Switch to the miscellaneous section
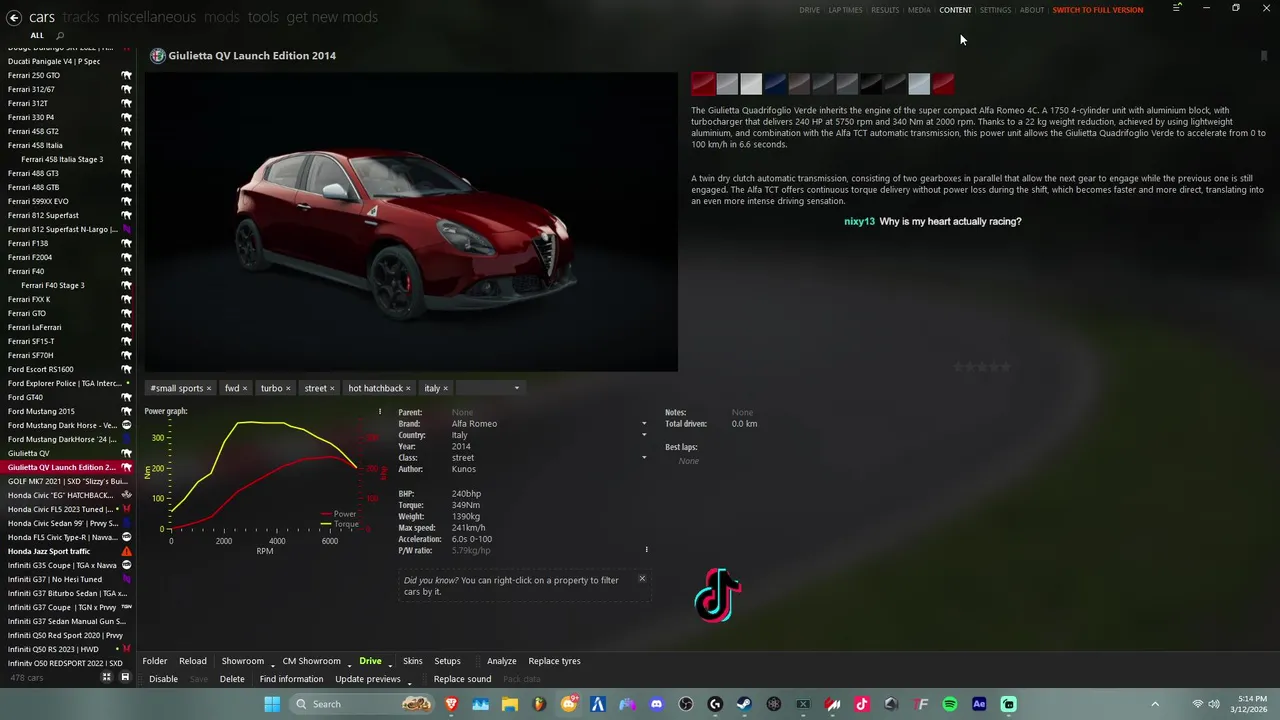The width and height of the screenshot is (1280, 720). click(x=152, y=17)
